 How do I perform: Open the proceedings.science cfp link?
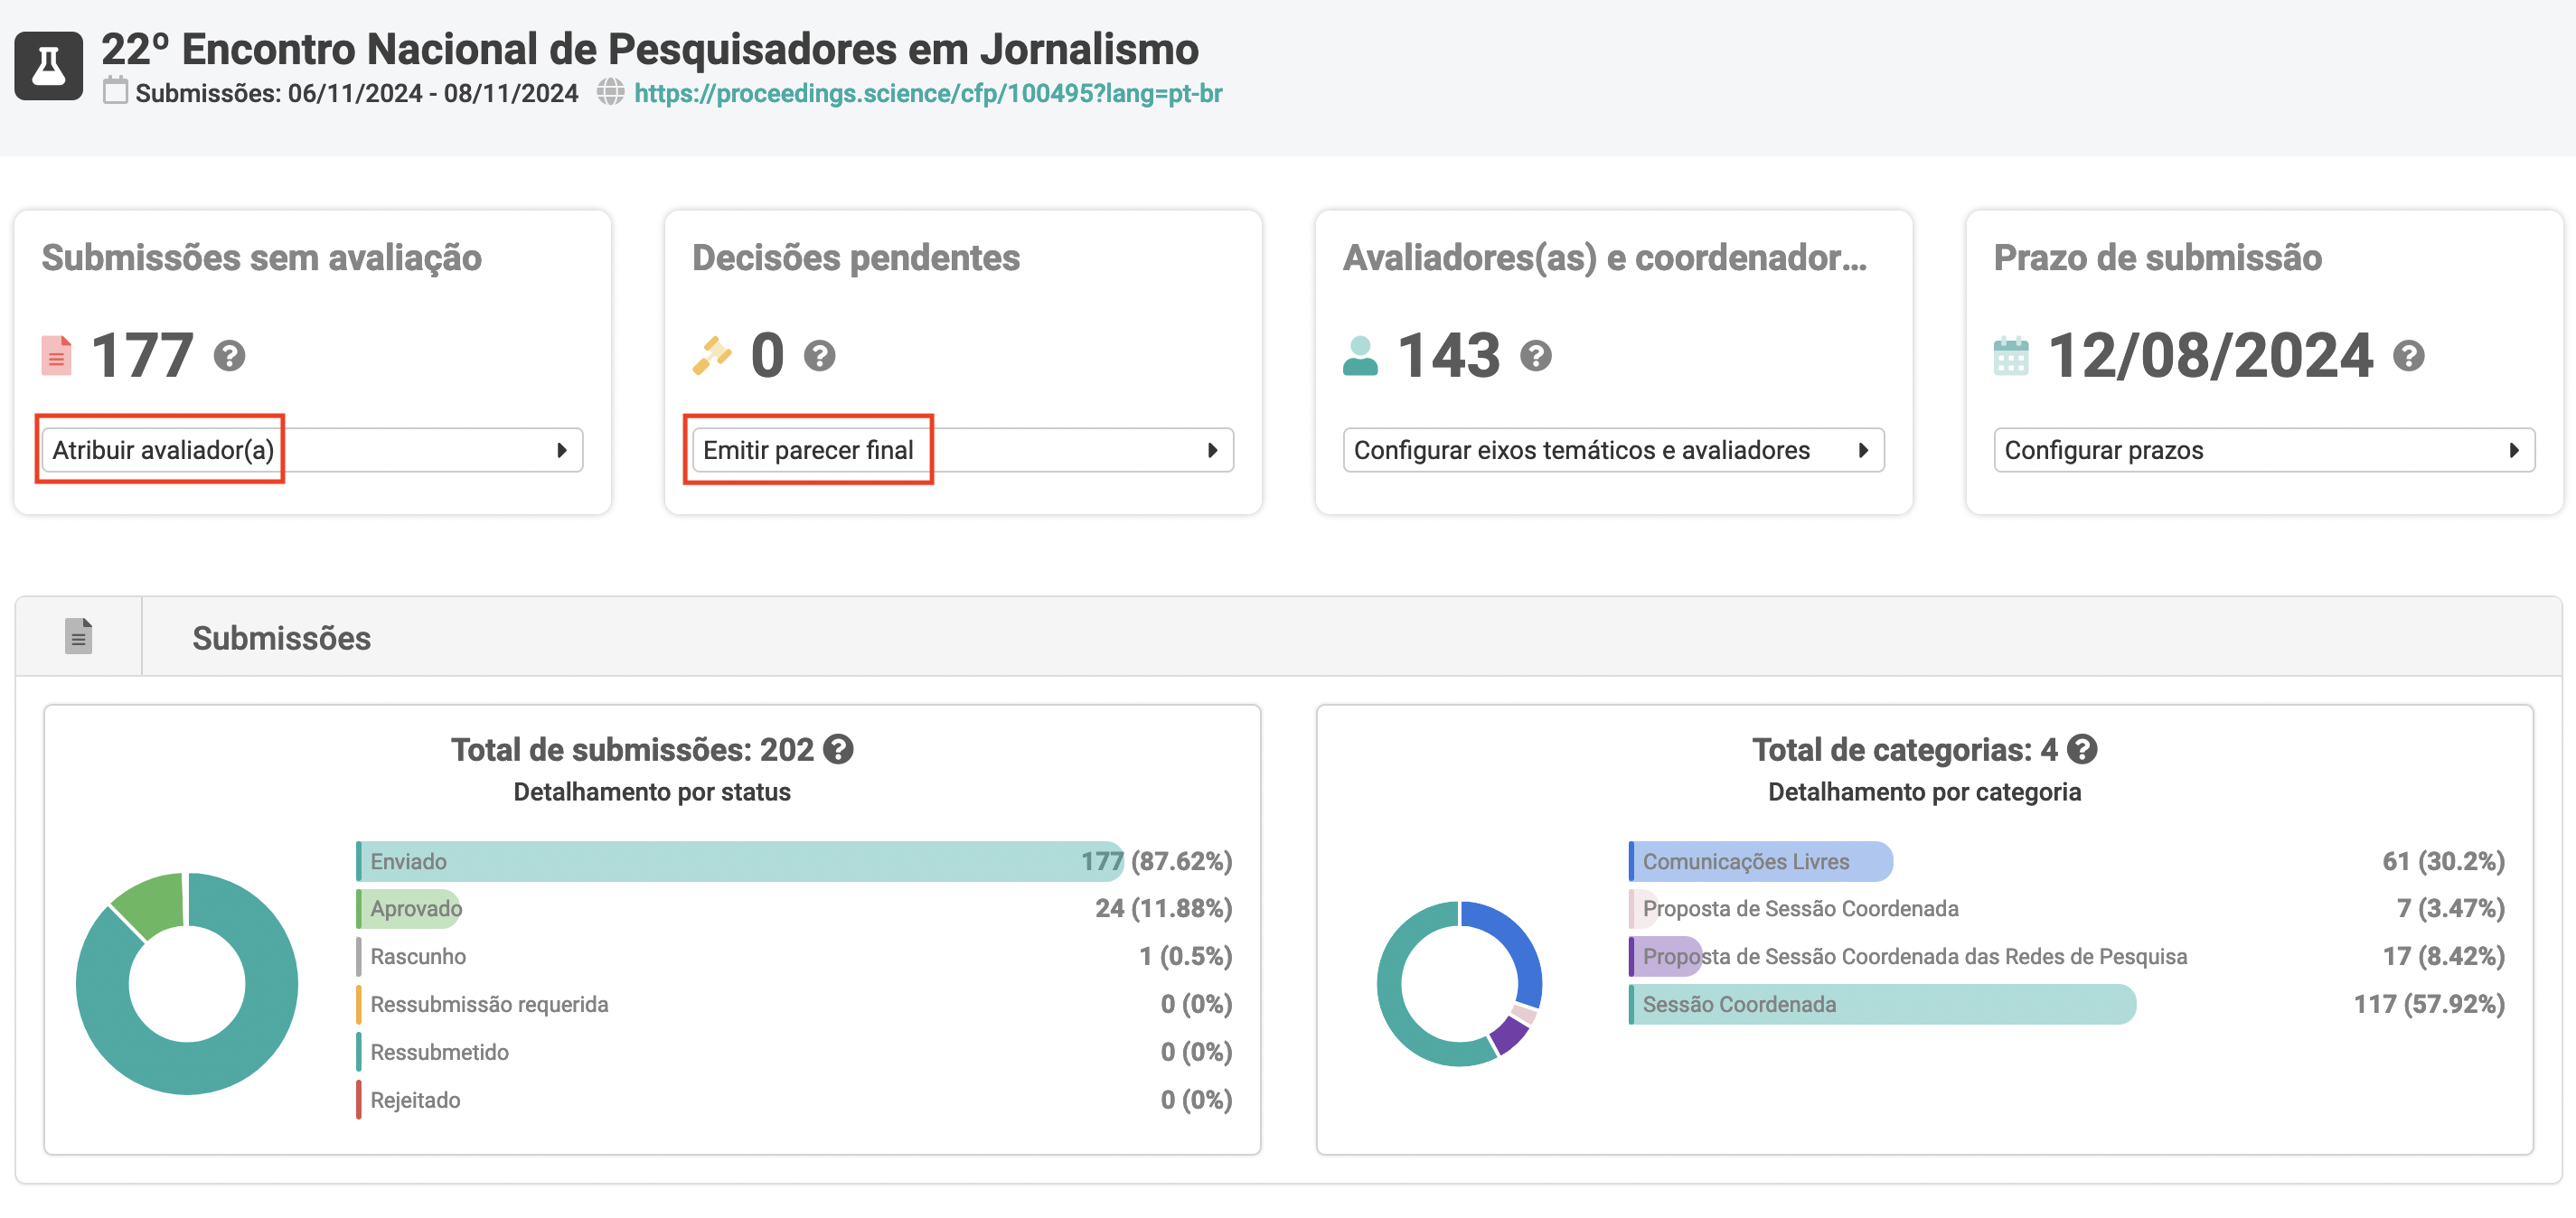[928, 93]
